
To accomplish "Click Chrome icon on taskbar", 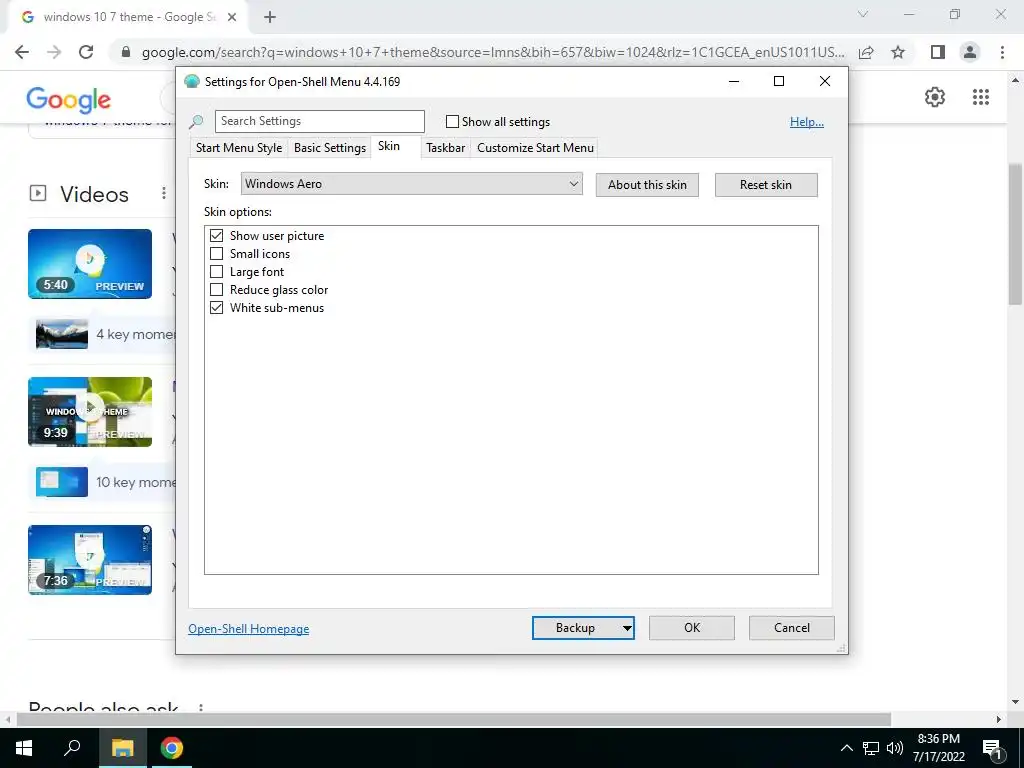I will 172,748.
